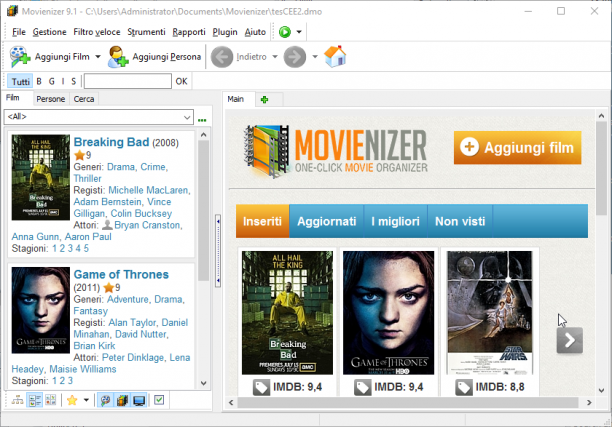Open the Indietro history dropdown arrow
The image size is (612, 427).
(275, 57)
